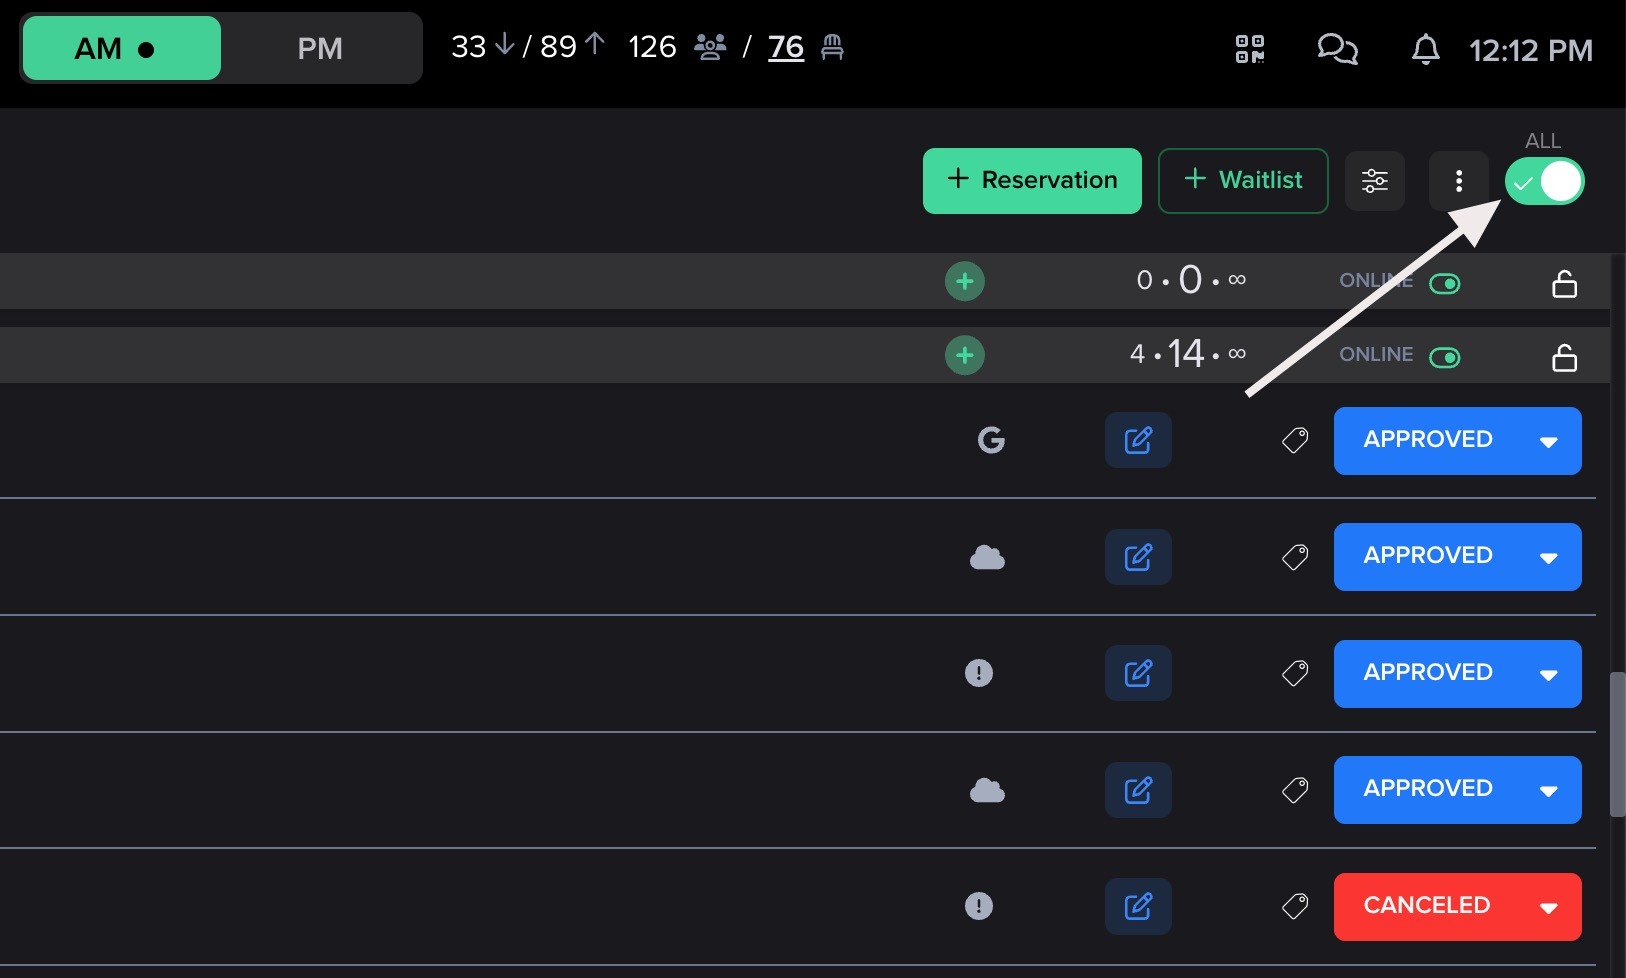Click the + Waitlist button
This screenshot has width=1626, height=978.
[1242, 181]
